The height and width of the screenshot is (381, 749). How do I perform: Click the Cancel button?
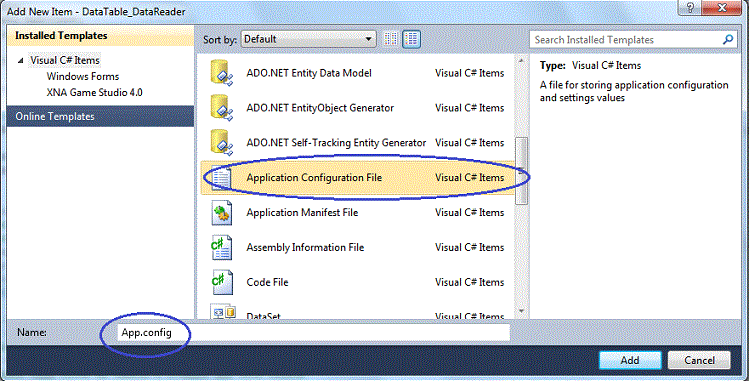click(699, 360)
